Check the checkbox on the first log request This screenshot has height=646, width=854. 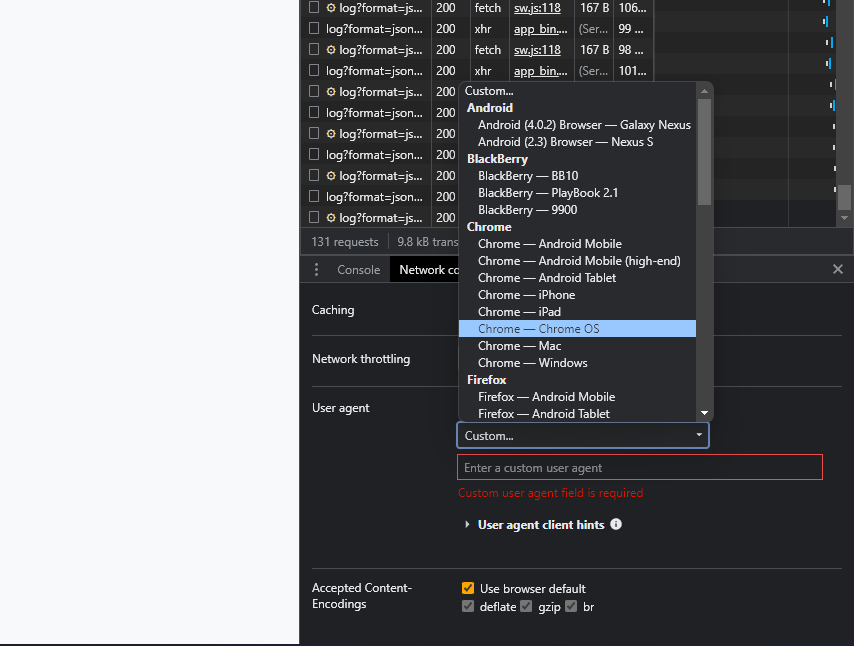click(314, 8)
